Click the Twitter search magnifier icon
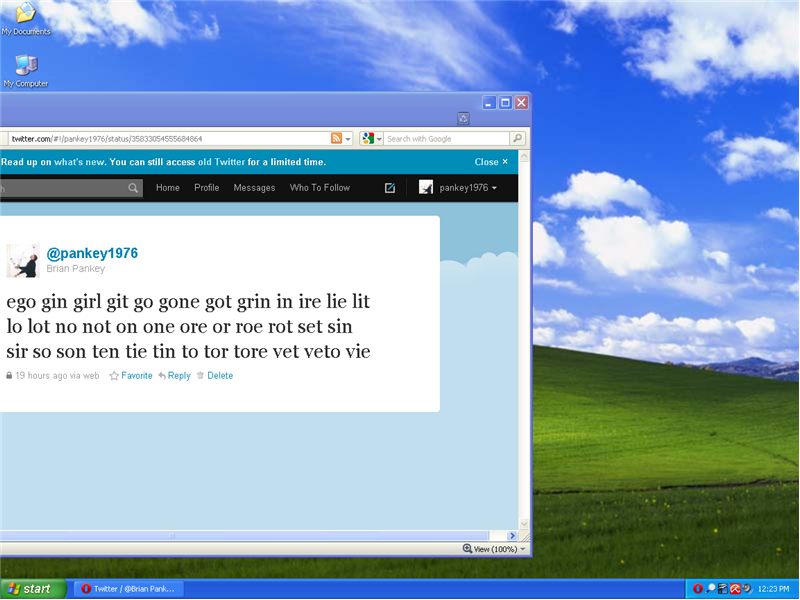The image size is (800, 600). click(x=133, y=188)
